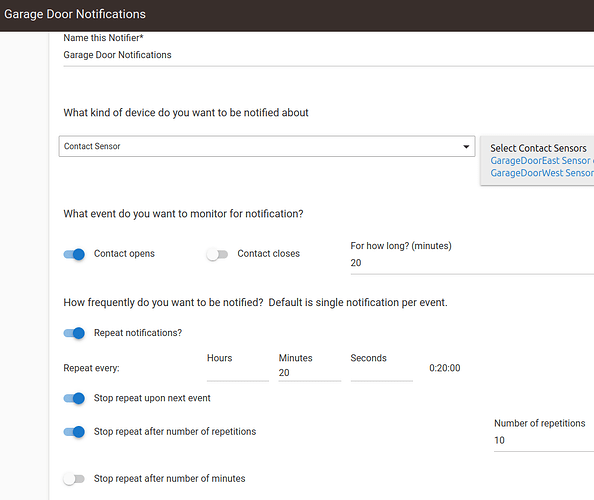Click the Minutes repeat field showing 20

[x=310, y=373]
